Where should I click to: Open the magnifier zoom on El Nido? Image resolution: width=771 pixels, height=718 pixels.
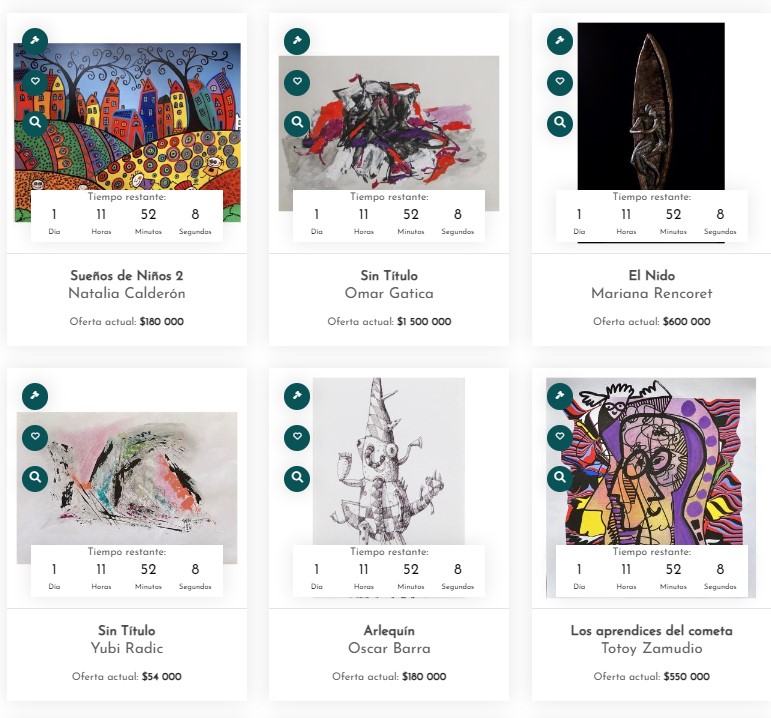(x=560, y=123)
